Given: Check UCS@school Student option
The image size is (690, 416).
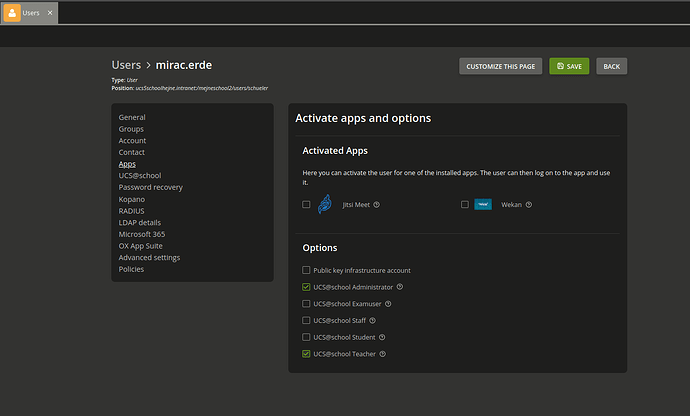Looking at the screenshot, I should pyautogui.click(x=306, y=337).
